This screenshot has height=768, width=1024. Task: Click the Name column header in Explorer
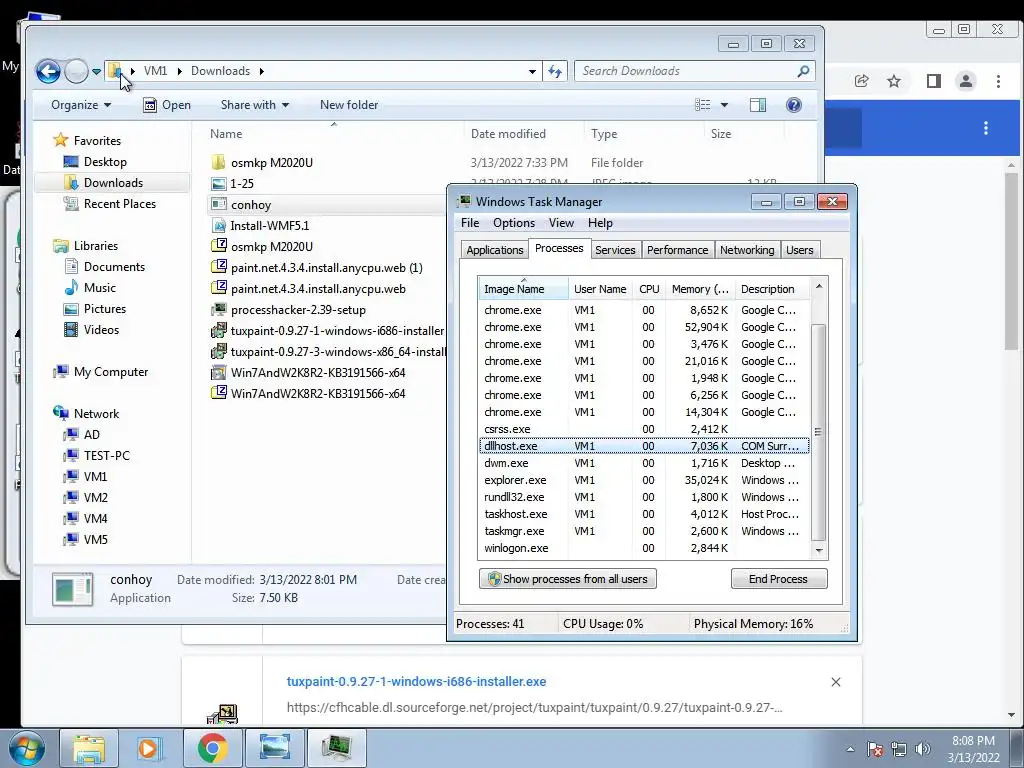tap(226, 134)
